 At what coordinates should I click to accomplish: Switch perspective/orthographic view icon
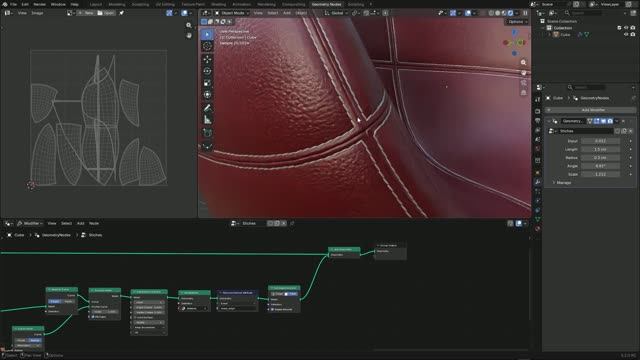(x=523, y=93)
